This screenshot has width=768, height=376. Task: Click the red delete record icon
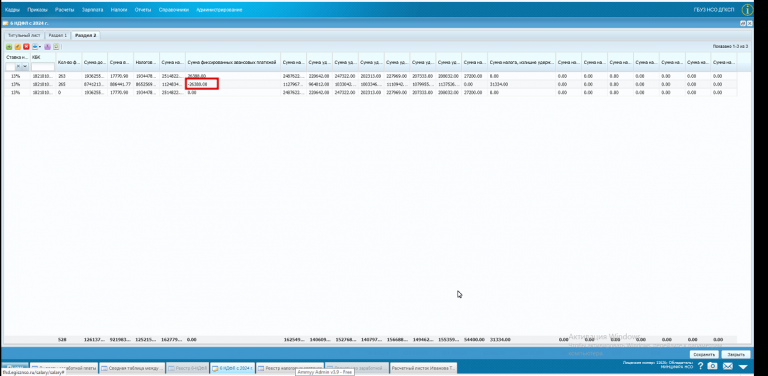[26, 47]
